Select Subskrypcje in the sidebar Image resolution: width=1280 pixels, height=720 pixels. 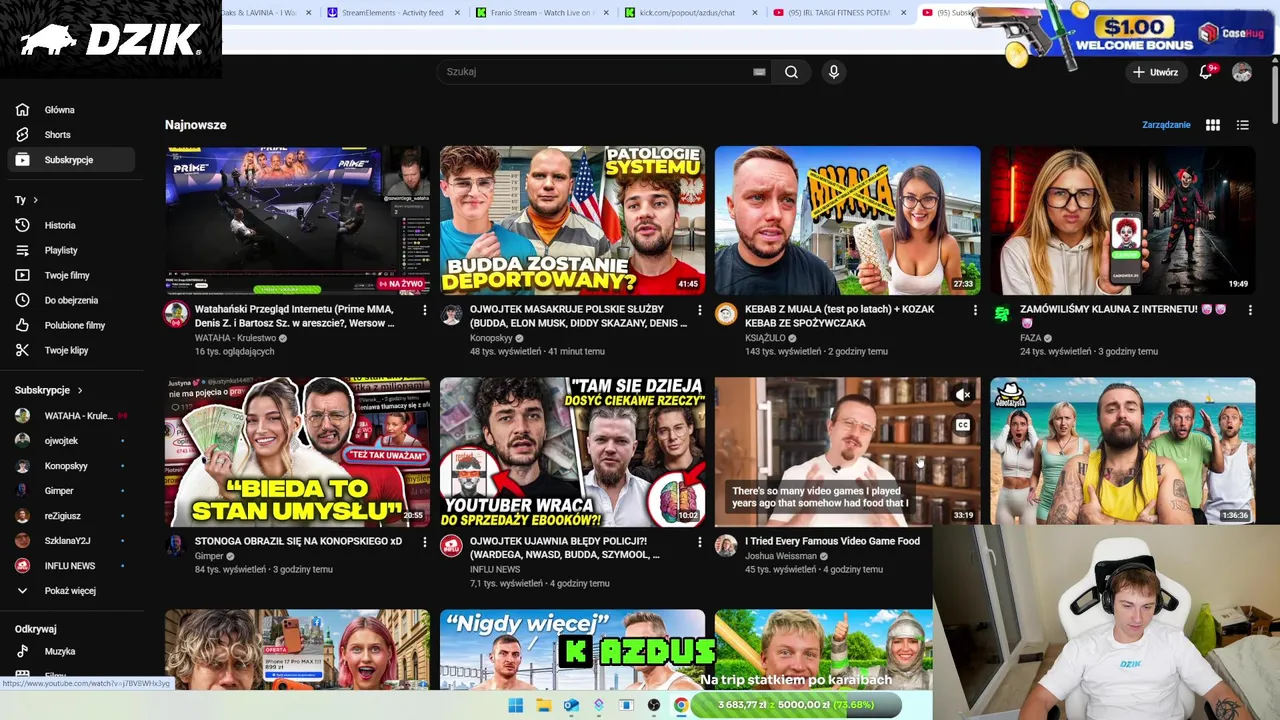(x=70, y=160)
